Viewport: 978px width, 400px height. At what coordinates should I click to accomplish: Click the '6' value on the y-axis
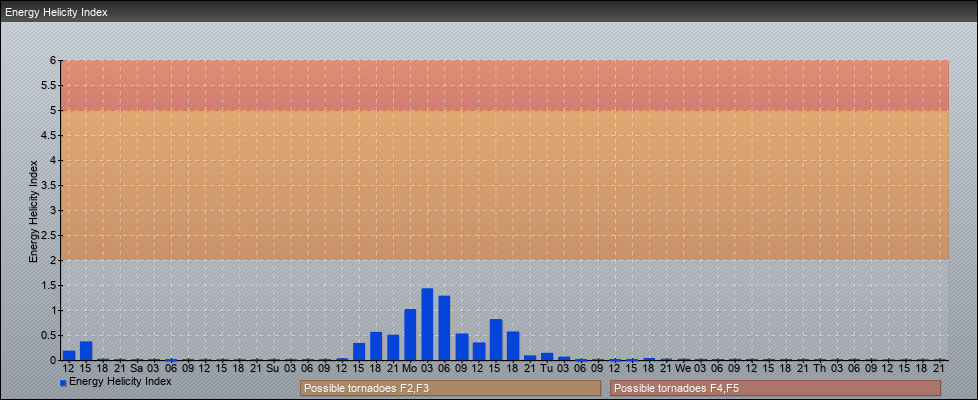click(x=54, y=60)
